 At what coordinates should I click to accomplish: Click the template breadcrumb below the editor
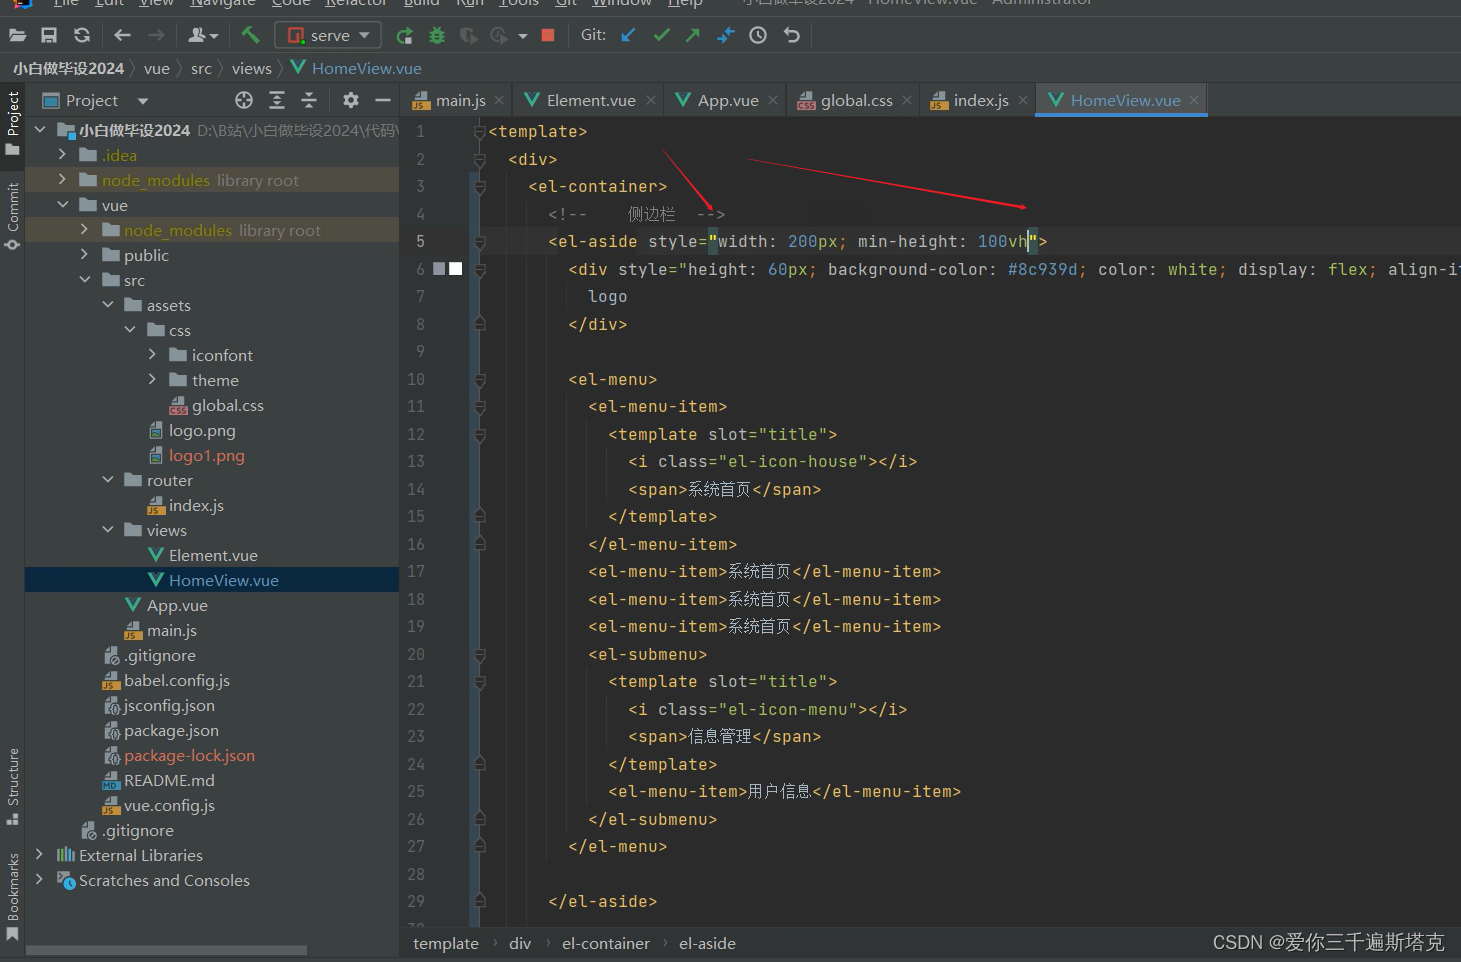click(x=446, y=943)
